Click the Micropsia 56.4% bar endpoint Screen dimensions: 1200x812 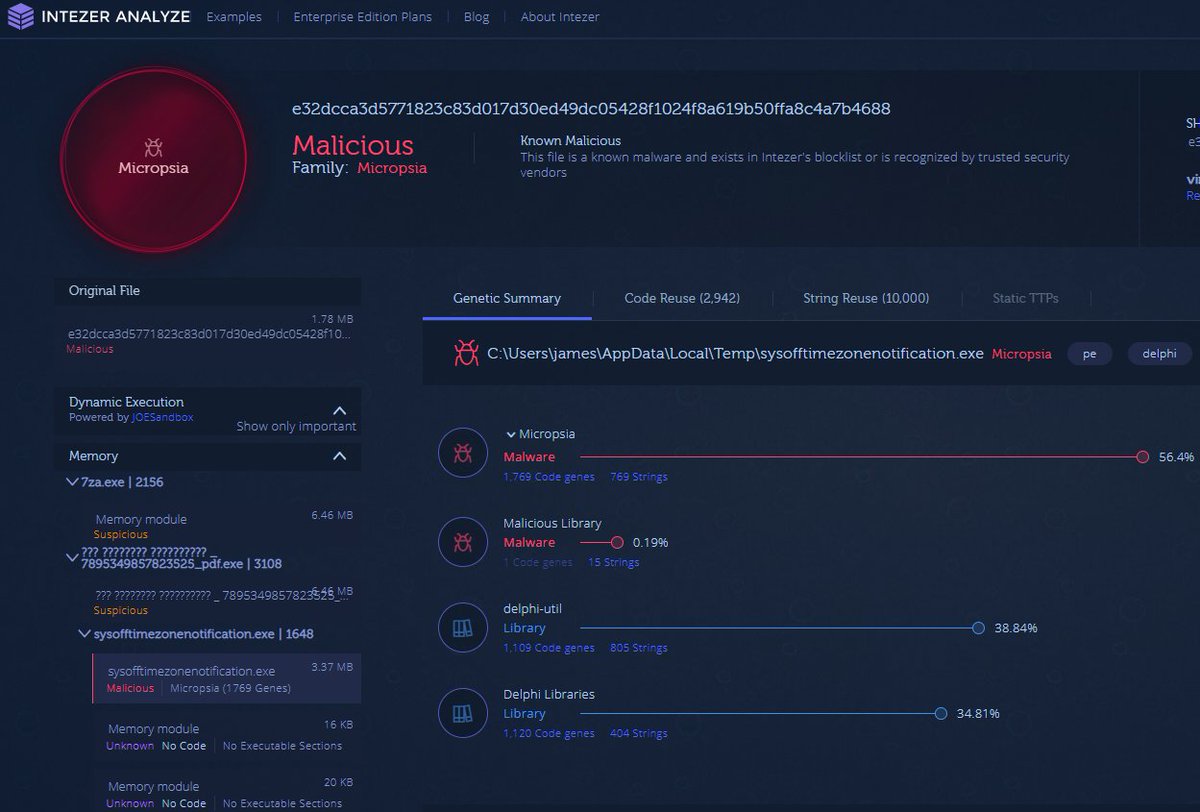pos(1142,456)
